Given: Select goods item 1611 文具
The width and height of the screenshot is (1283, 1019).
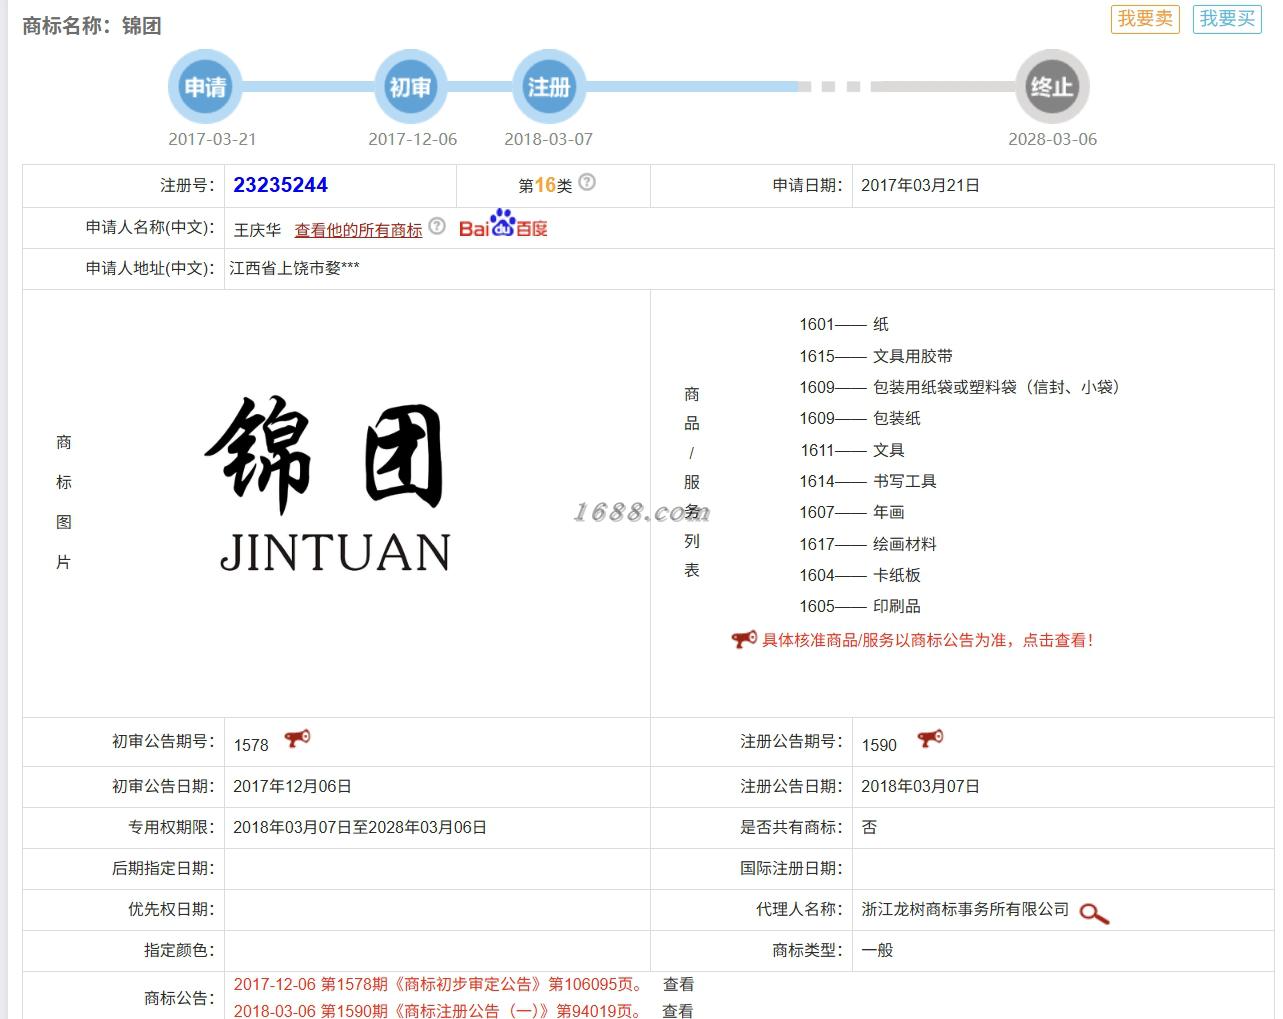Looking at the screenshot, I should click(x=852, y=450).
